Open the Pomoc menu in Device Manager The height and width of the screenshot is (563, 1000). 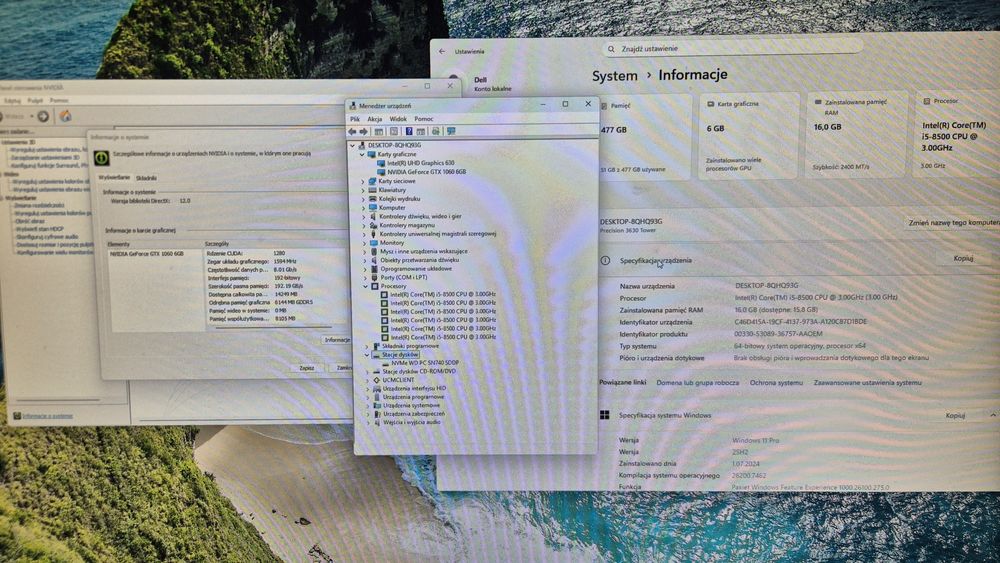click(423, 119)
